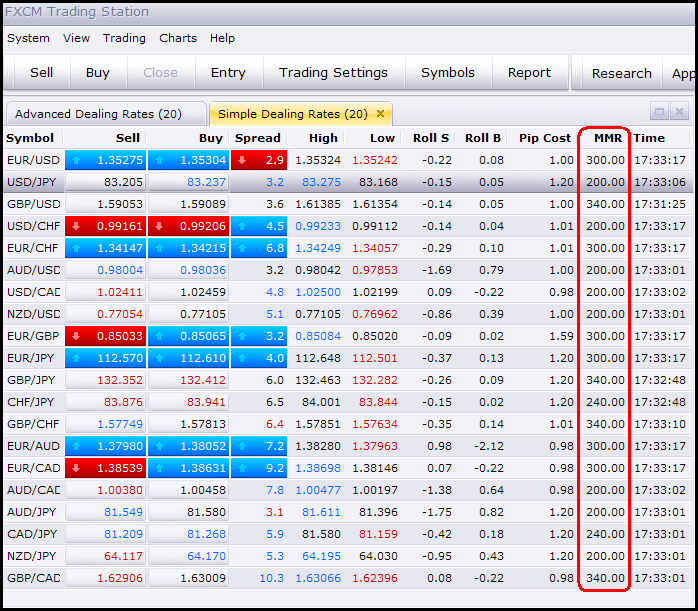Sort by the Spread column header
This screenshot has height=611, width=698.
[258, 138]
